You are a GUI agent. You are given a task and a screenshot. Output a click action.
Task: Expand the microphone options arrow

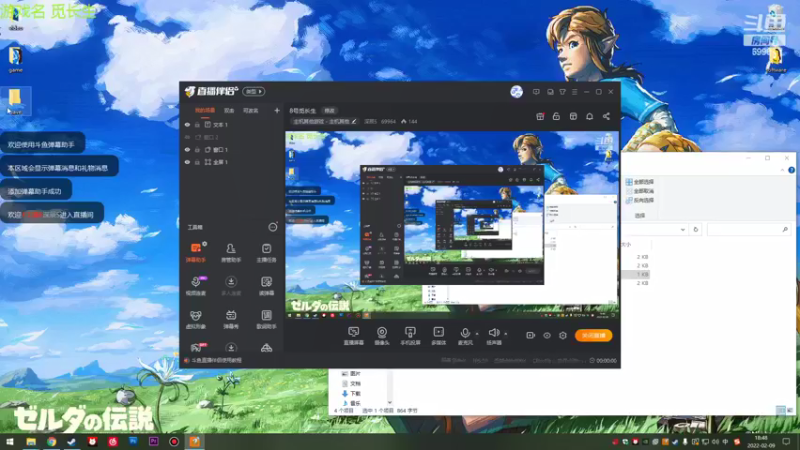[477, 334]
